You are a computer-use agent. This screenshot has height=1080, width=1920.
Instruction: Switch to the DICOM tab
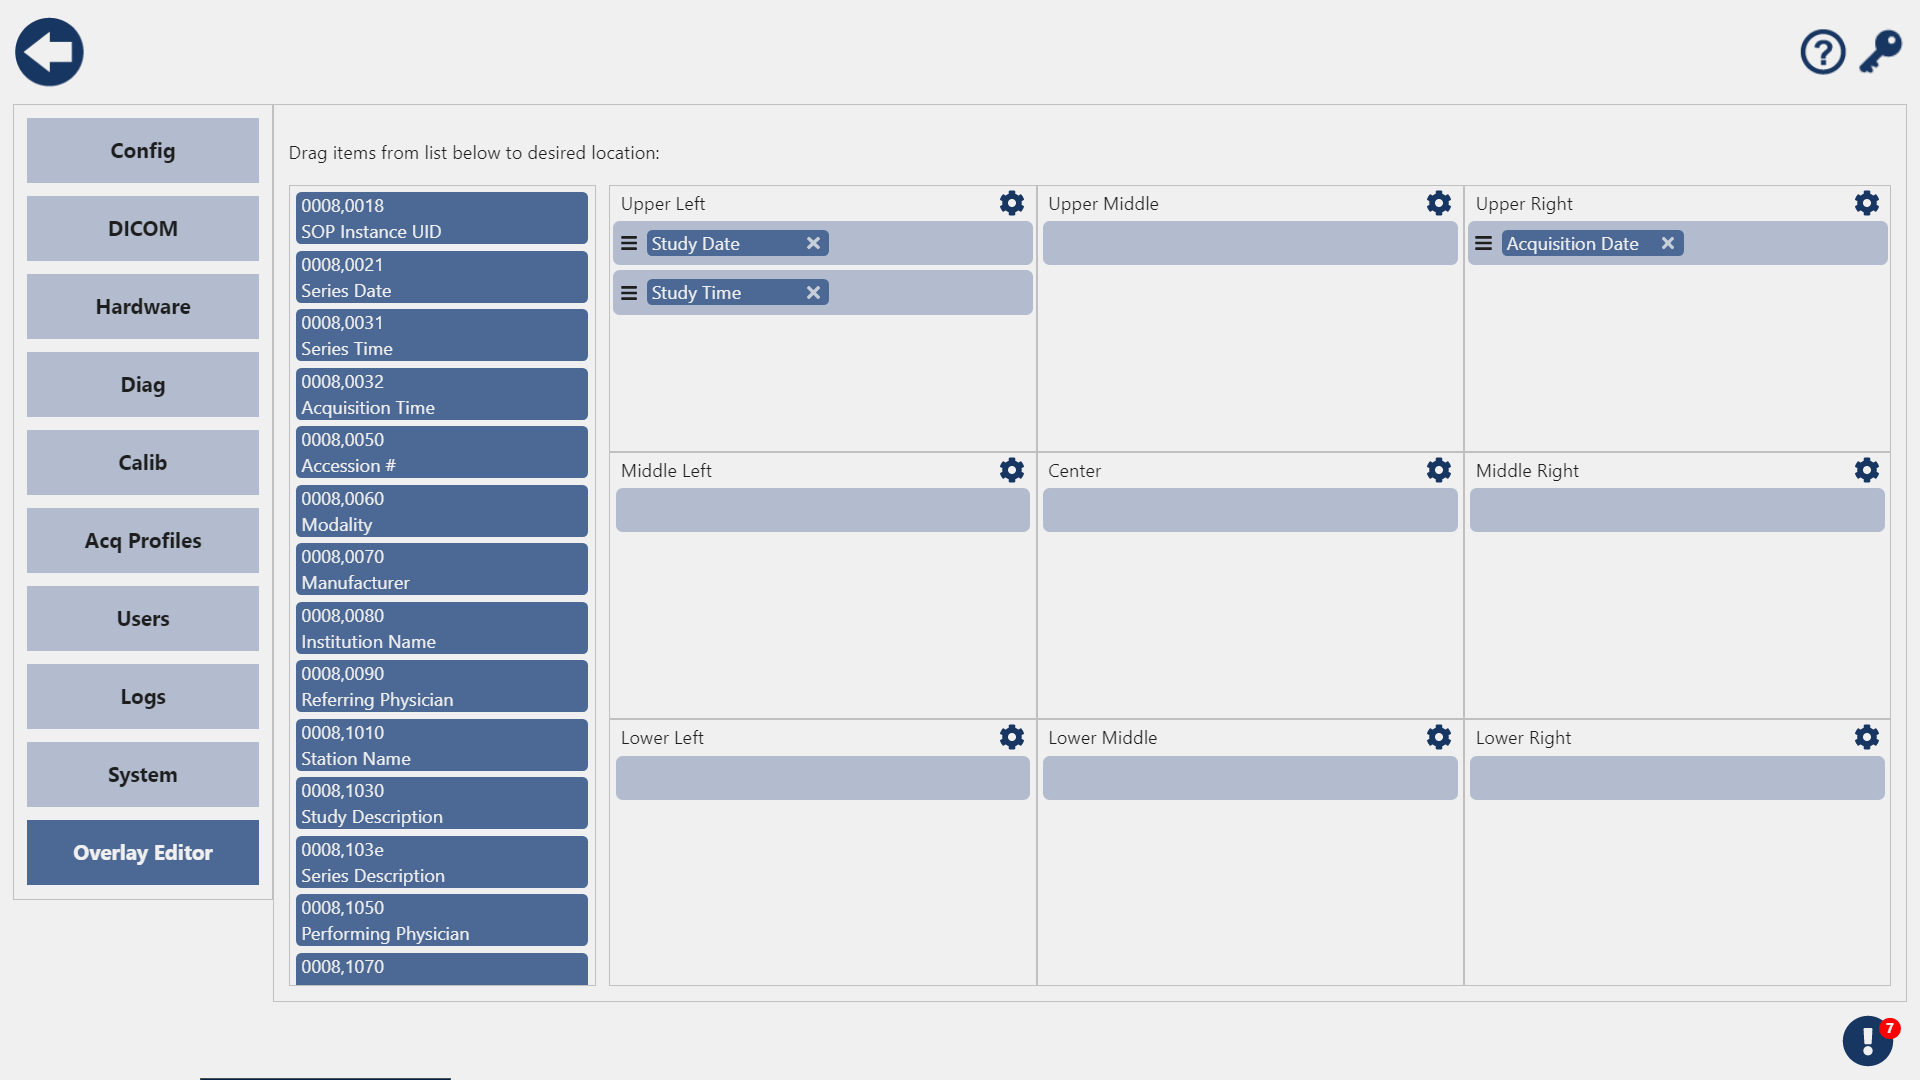143,228
